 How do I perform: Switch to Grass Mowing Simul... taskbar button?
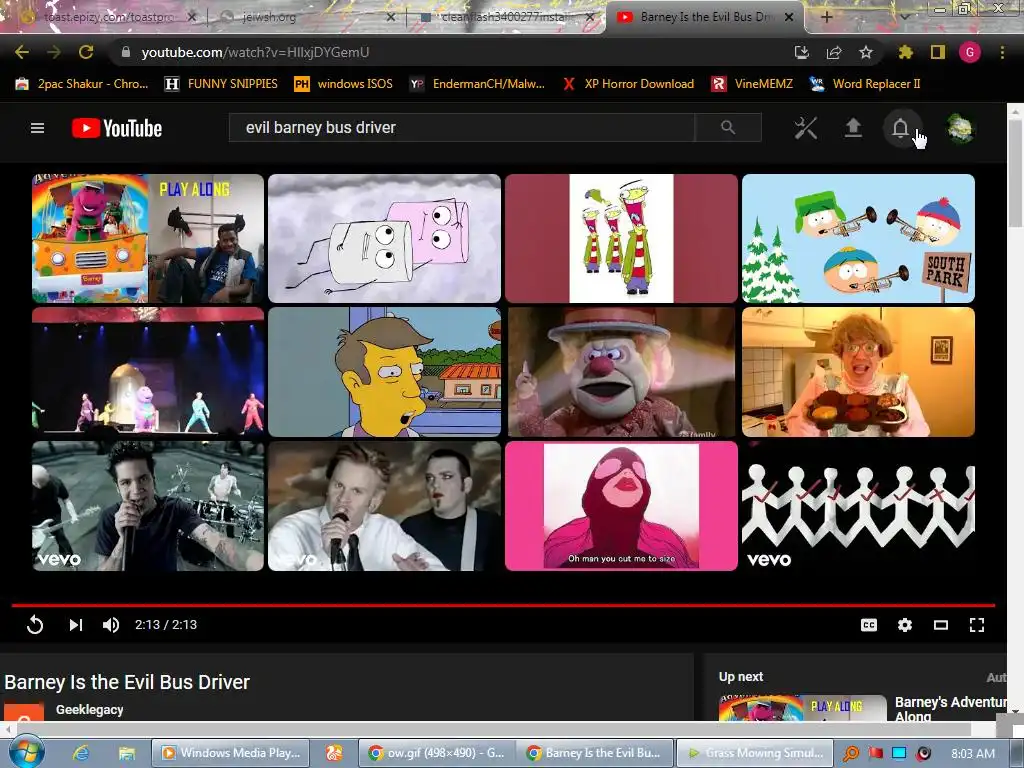(x=756, y=753)
